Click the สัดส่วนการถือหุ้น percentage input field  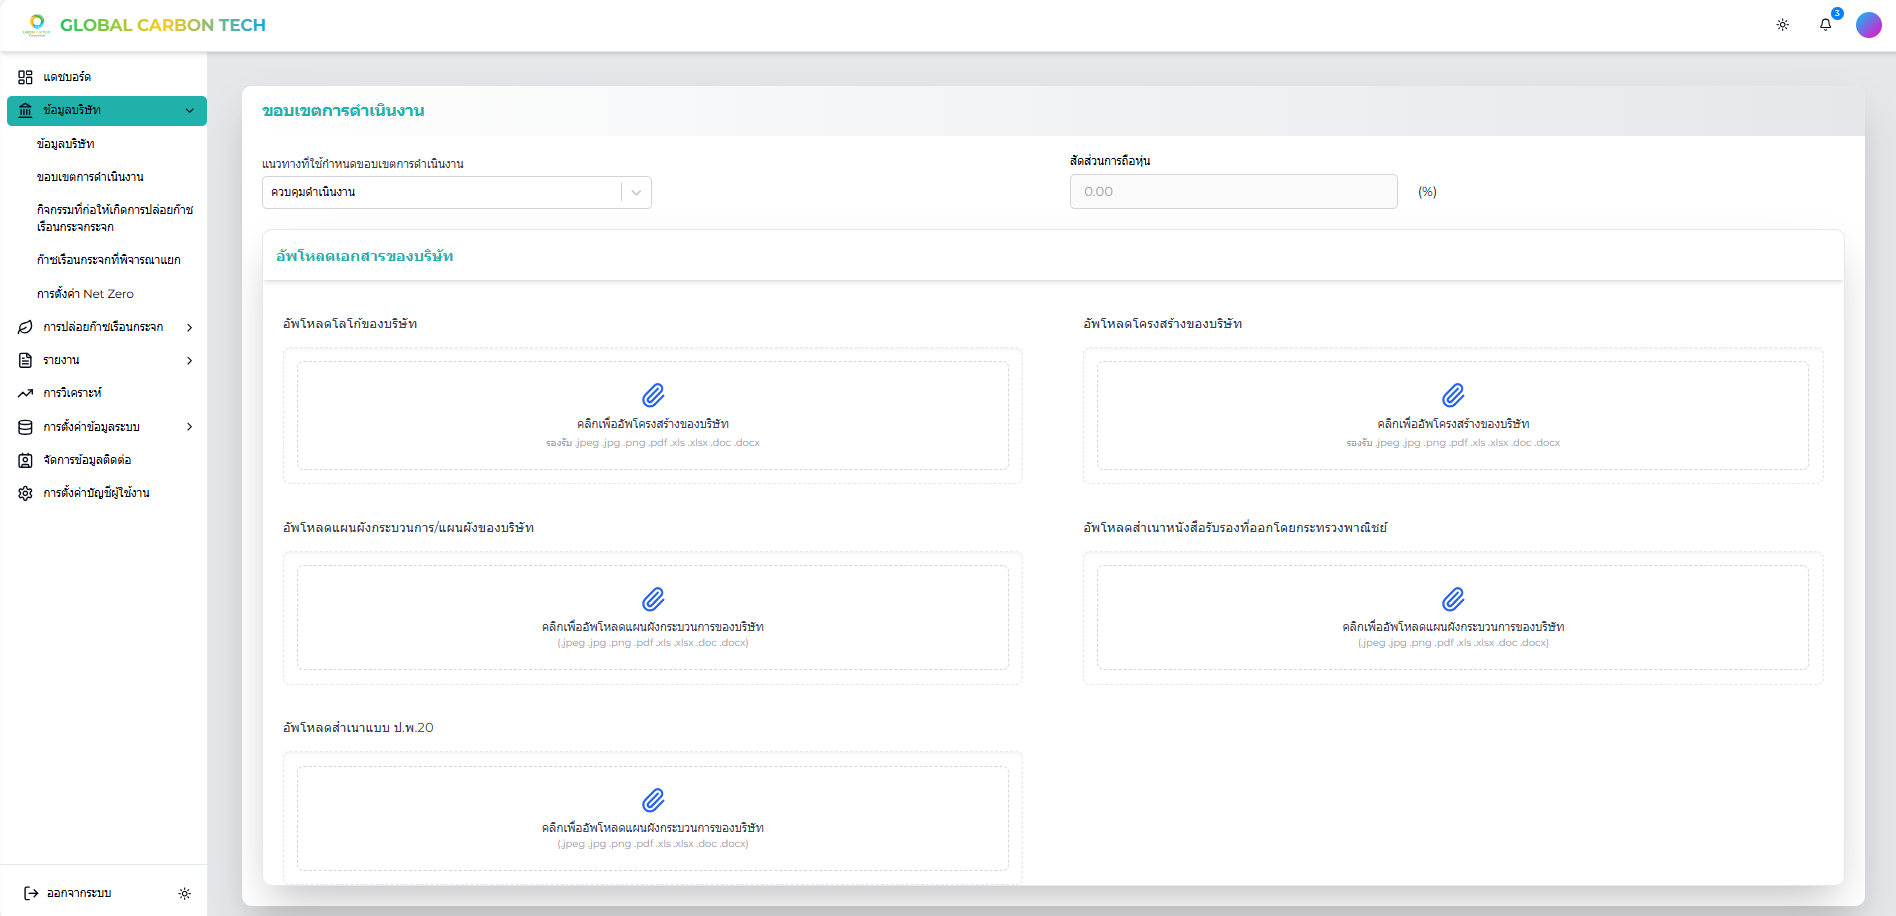coord(1233,192)
